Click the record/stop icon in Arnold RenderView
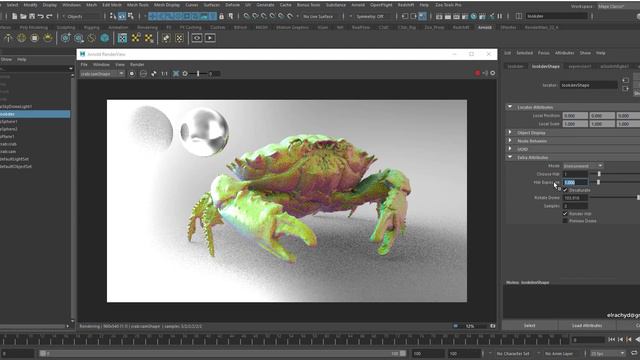Viewport: 640px width, 360px height. [x=132, y=73]
